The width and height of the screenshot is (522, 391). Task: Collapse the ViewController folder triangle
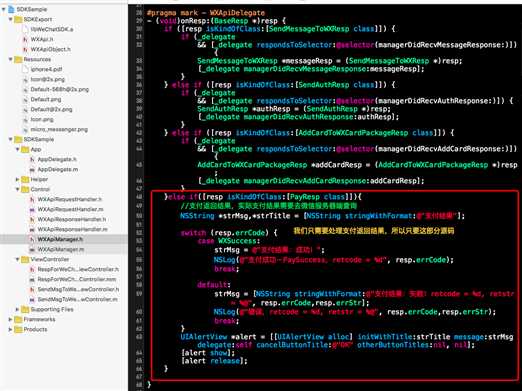[x=17, y=259]
